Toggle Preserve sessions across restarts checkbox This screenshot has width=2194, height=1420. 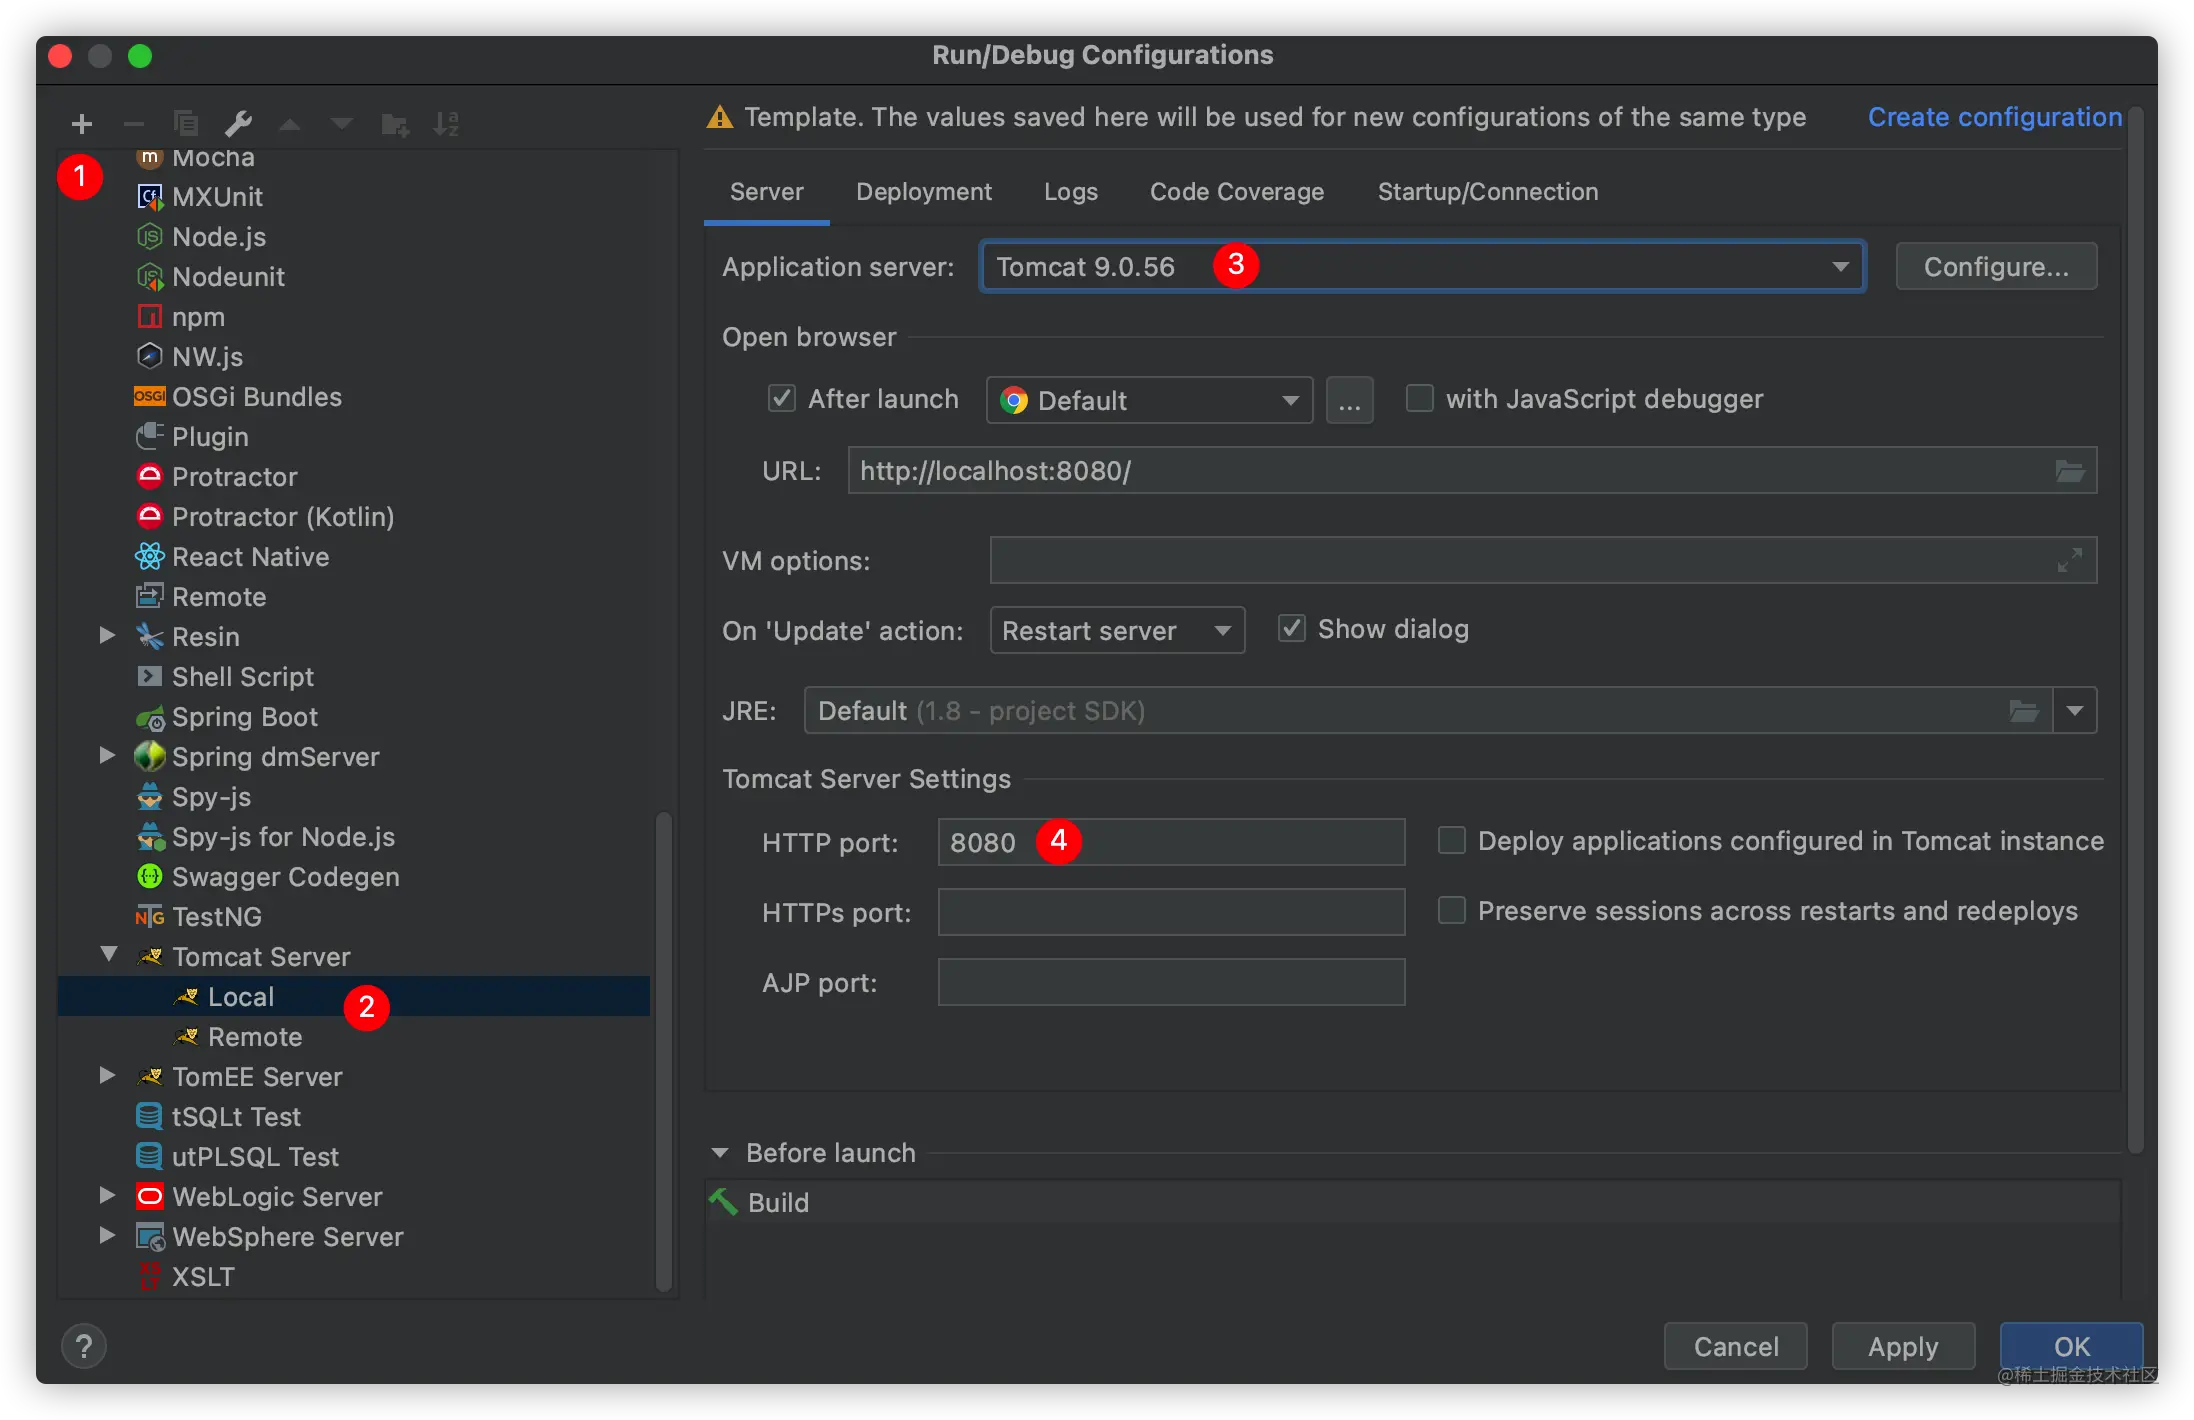click(1451, 911)
